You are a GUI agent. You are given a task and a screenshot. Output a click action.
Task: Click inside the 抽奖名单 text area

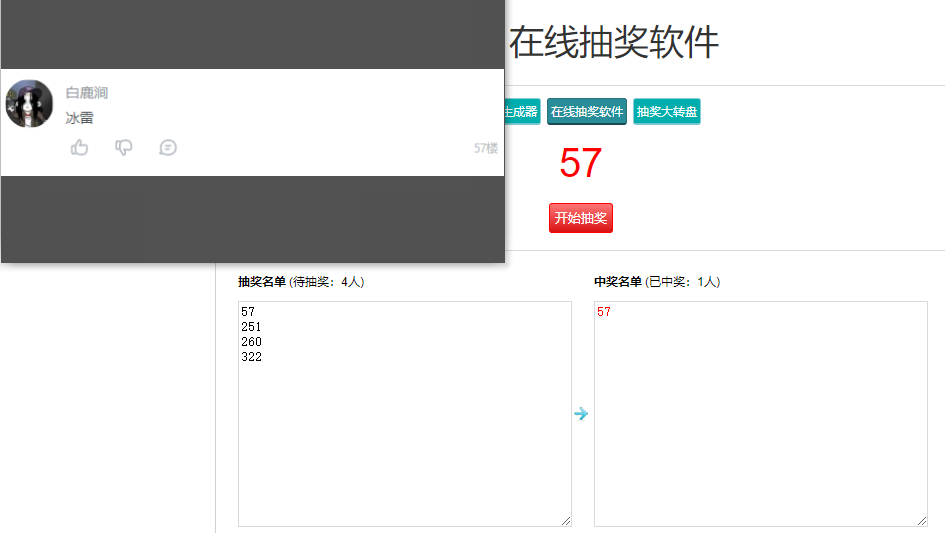coord(405,414)
